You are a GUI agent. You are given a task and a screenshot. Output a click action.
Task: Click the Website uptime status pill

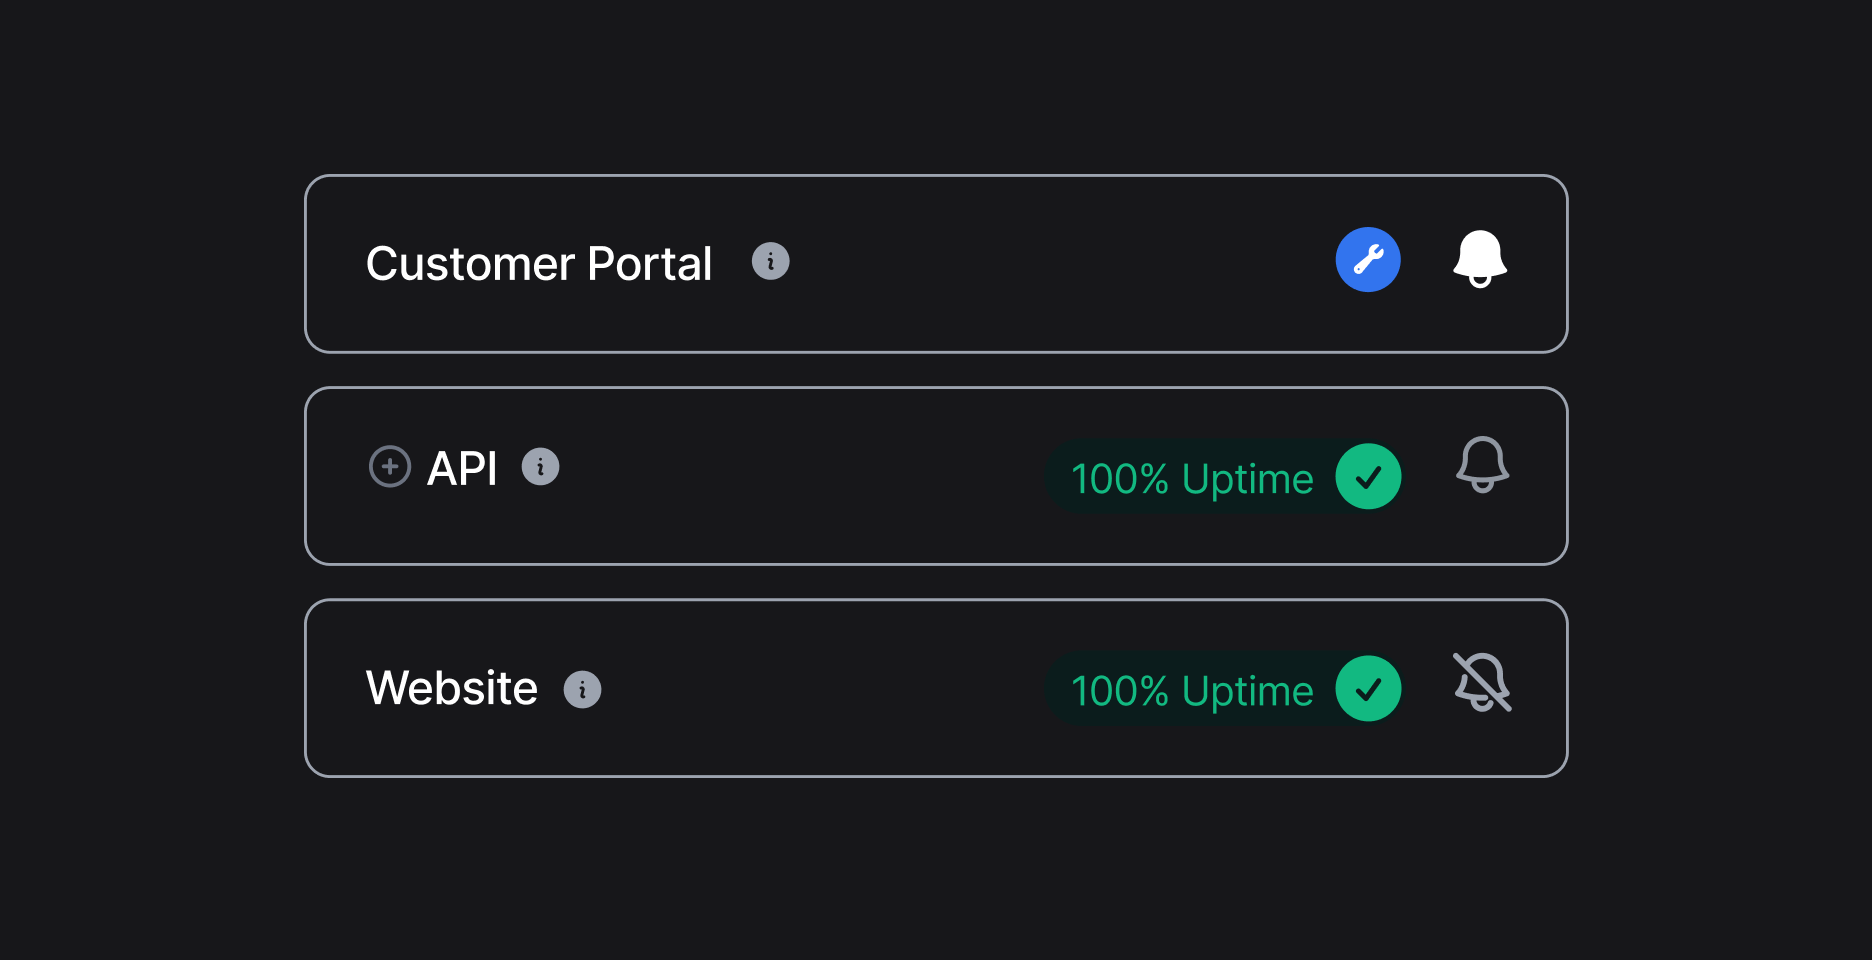tap(1193, 689)
